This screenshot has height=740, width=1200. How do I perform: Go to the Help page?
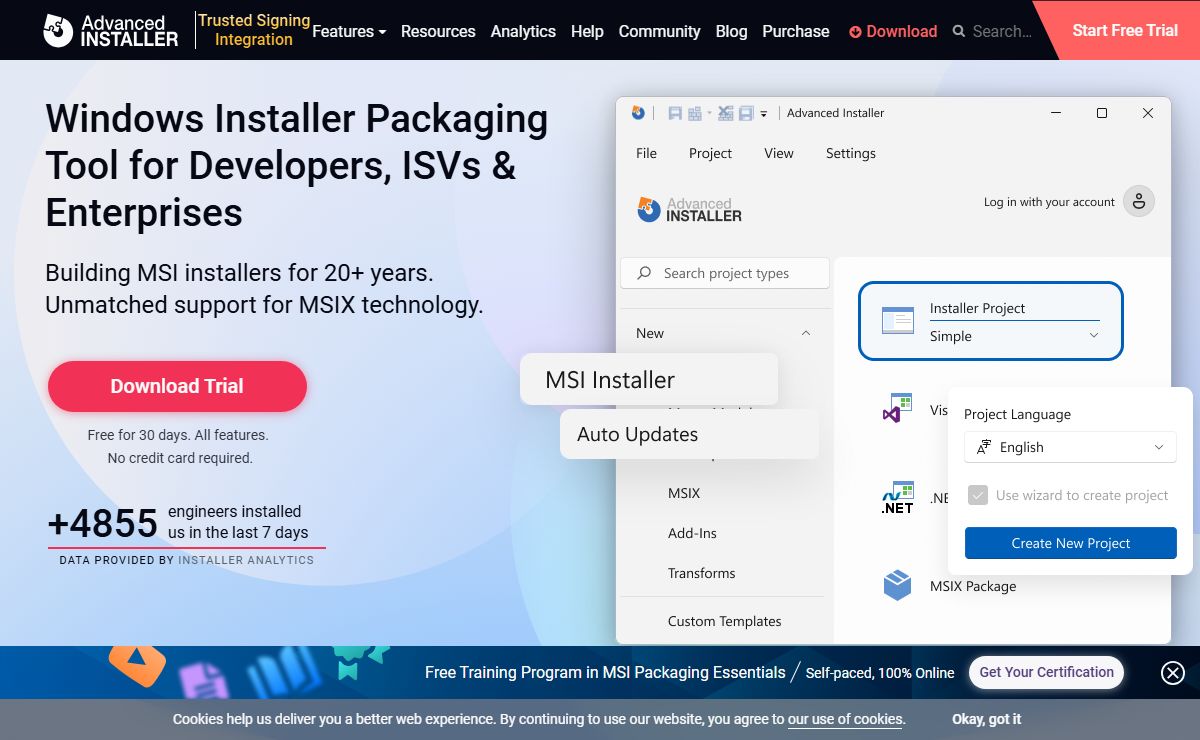pos(587,31)
